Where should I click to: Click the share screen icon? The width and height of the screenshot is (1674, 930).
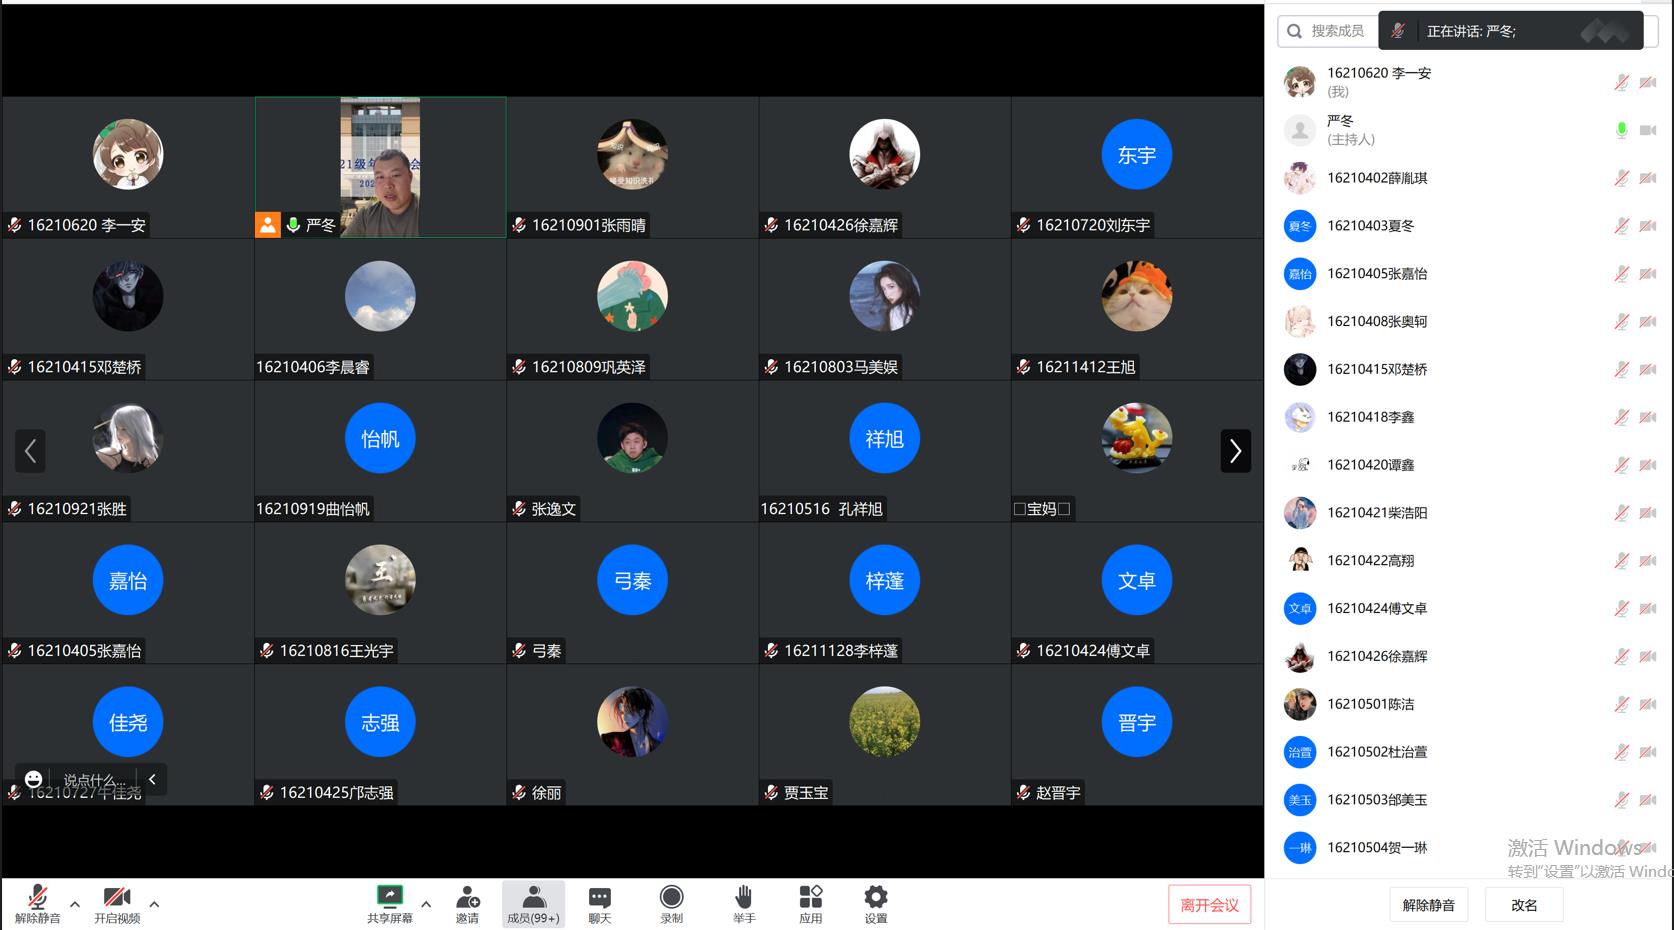[x=389, y=897]
